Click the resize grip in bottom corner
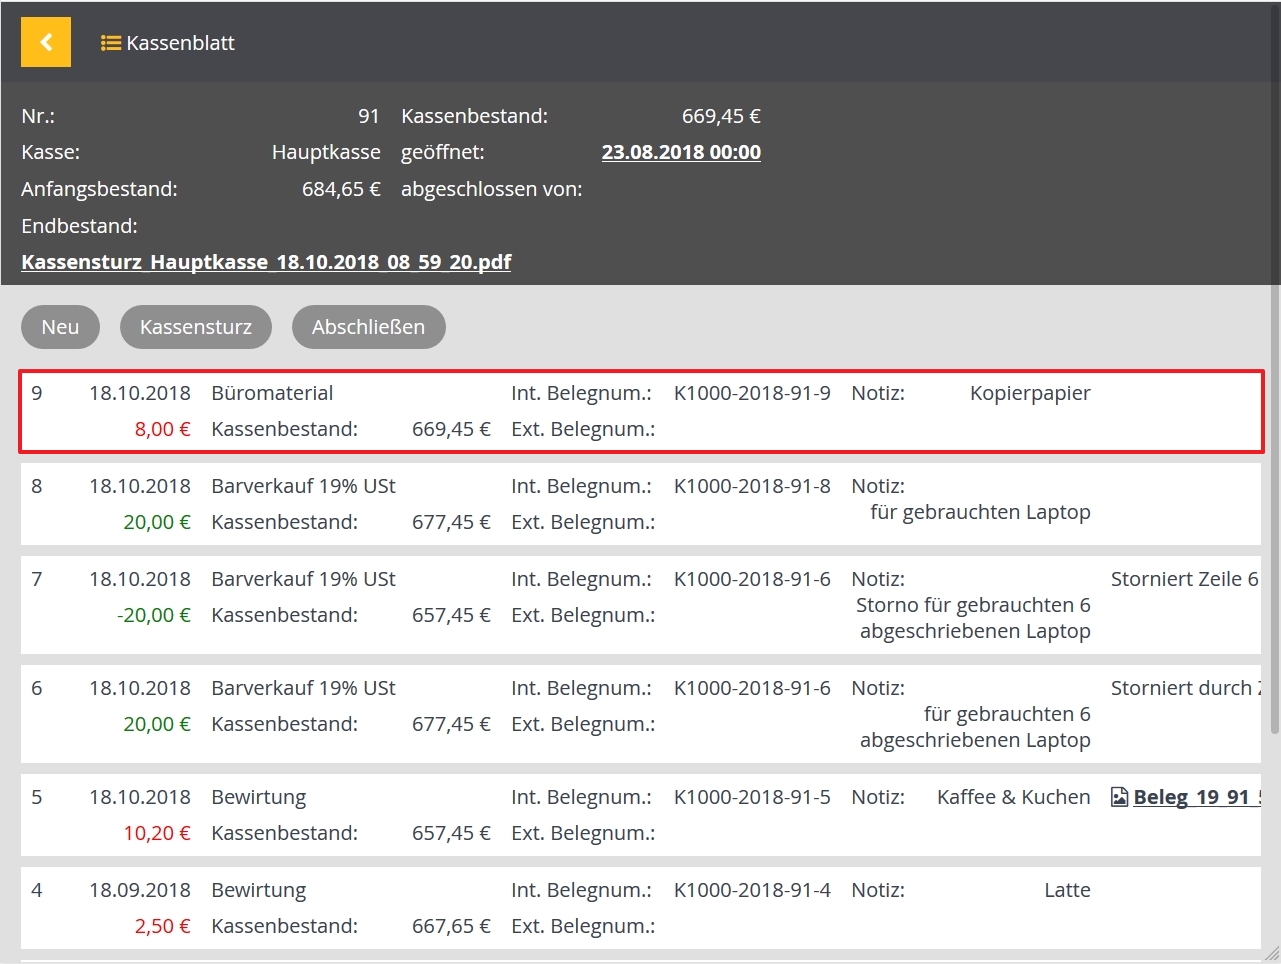1281x964 pixels. 1271,954
